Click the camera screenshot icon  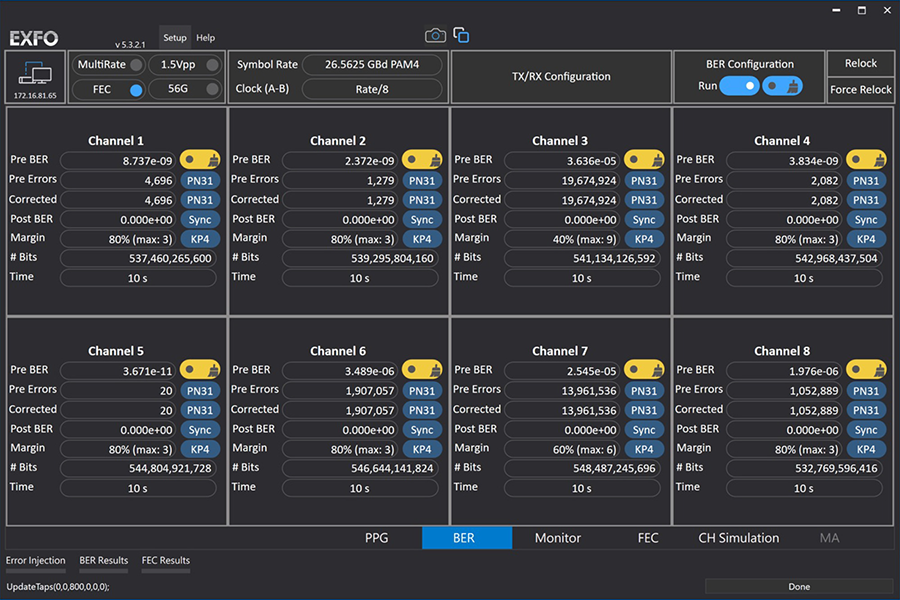(x=435, y=36)
